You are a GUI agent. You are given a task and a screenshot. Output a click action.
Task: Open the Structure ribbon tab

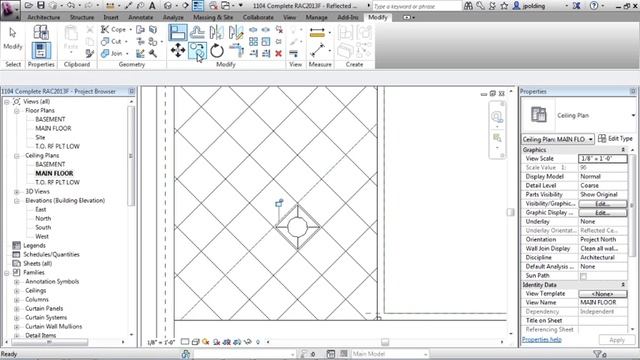tap(82, 17)
